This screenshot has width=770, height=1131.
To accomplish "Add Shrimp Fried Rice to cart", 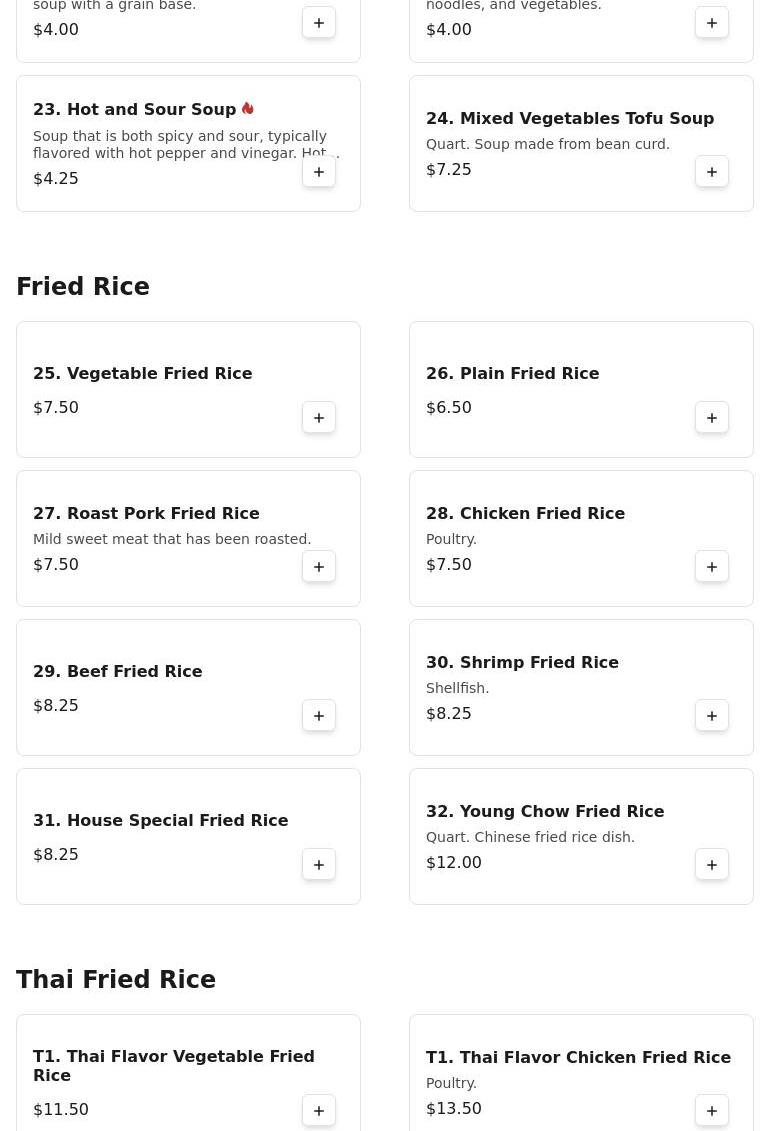I will tap(712, 716).
